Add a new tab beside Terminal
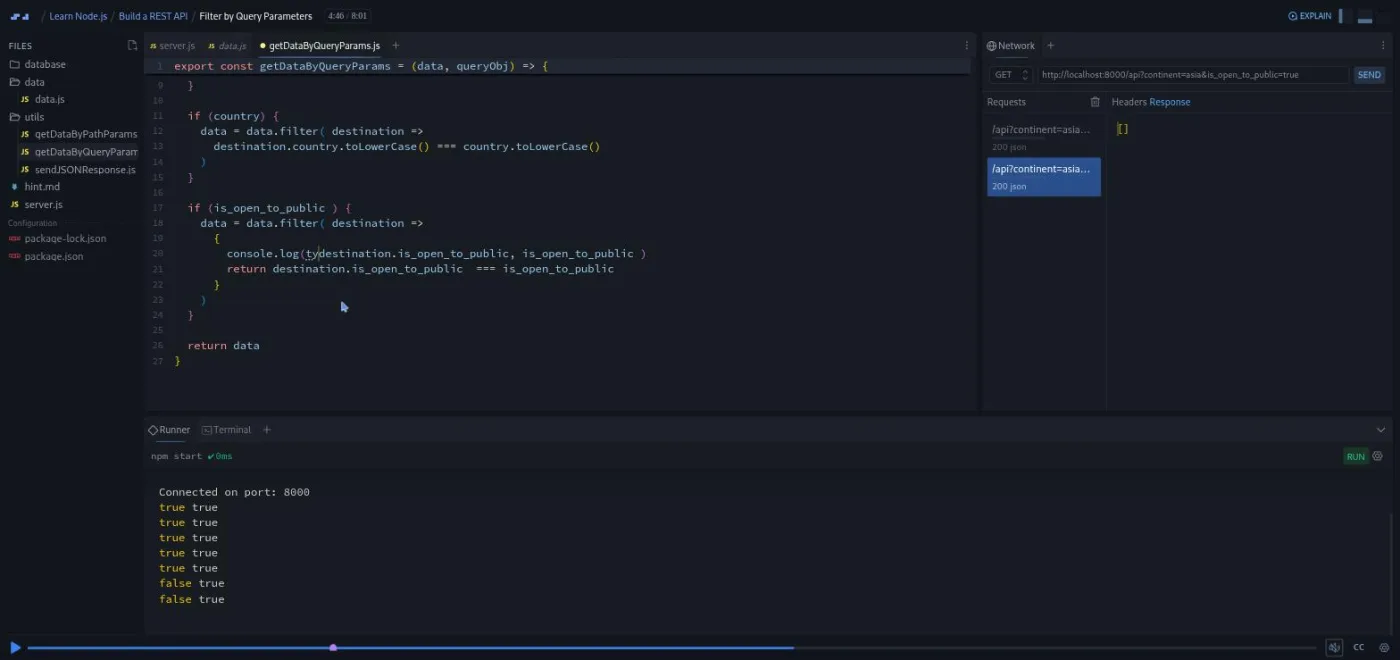1400x660 pixels. tap(266, 430)
